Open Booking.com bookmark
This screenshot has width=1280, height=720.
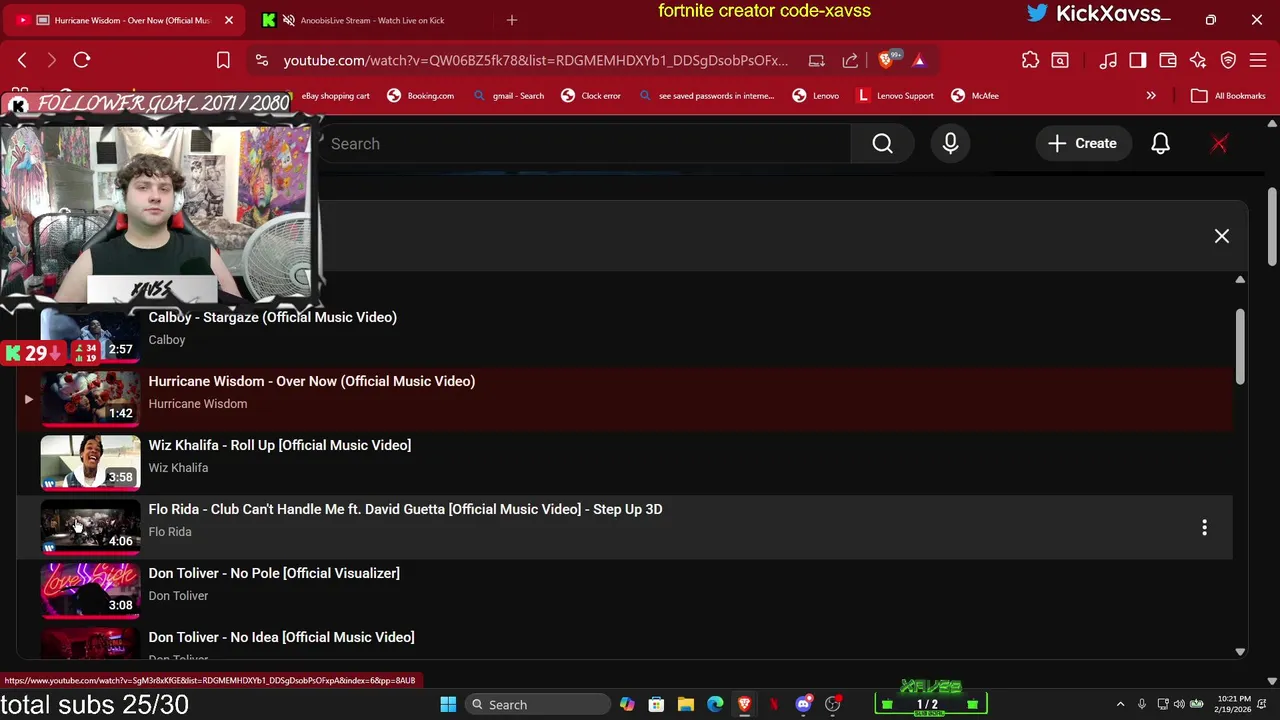click(420, 96)
